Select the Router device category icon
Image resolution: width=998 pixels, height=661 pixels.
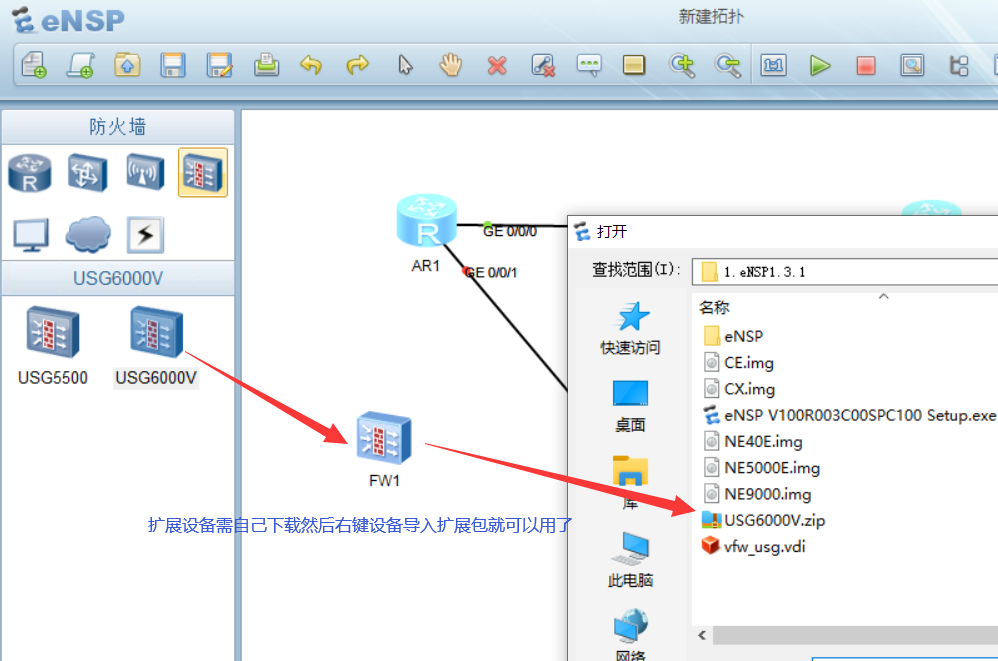click(x=29, y=172)
